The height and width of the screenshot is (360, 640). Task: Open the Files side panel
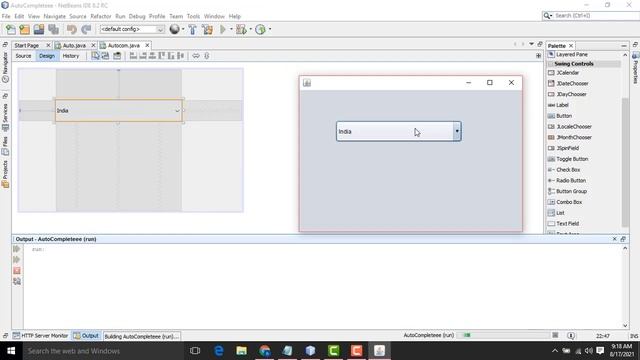pos(5,146)
